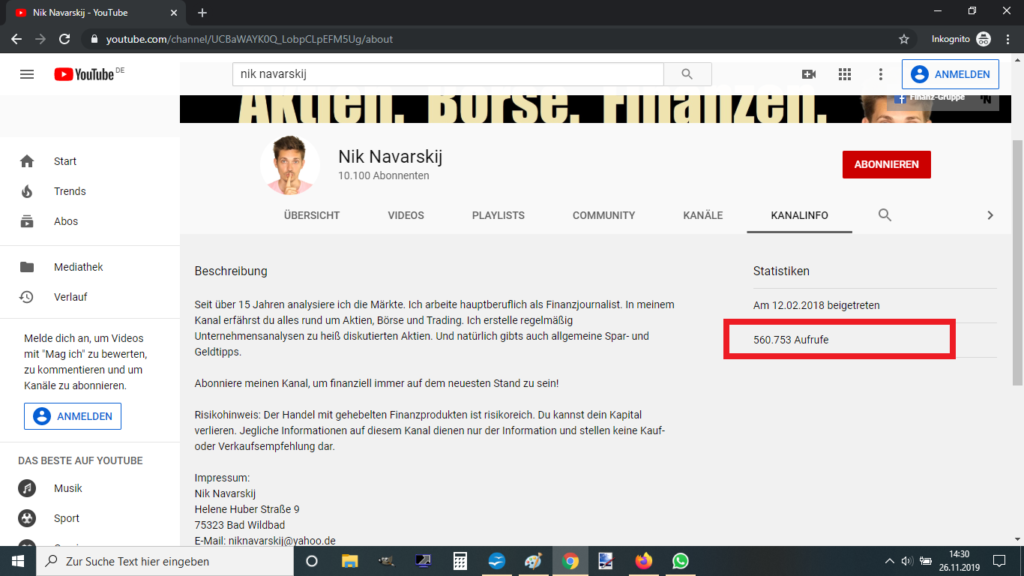
Task: Switch to the VIDEOS tab
Action: point(406,216)
